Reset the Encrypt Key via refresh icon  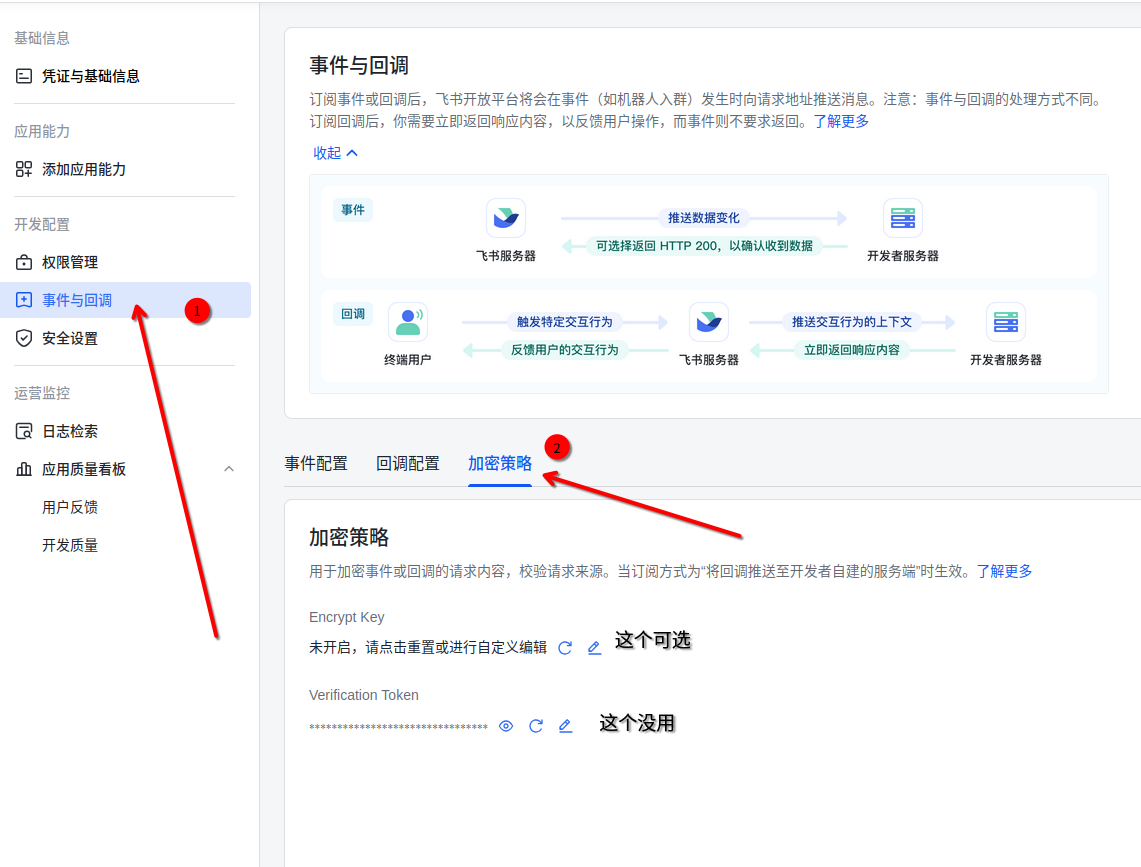565,648
